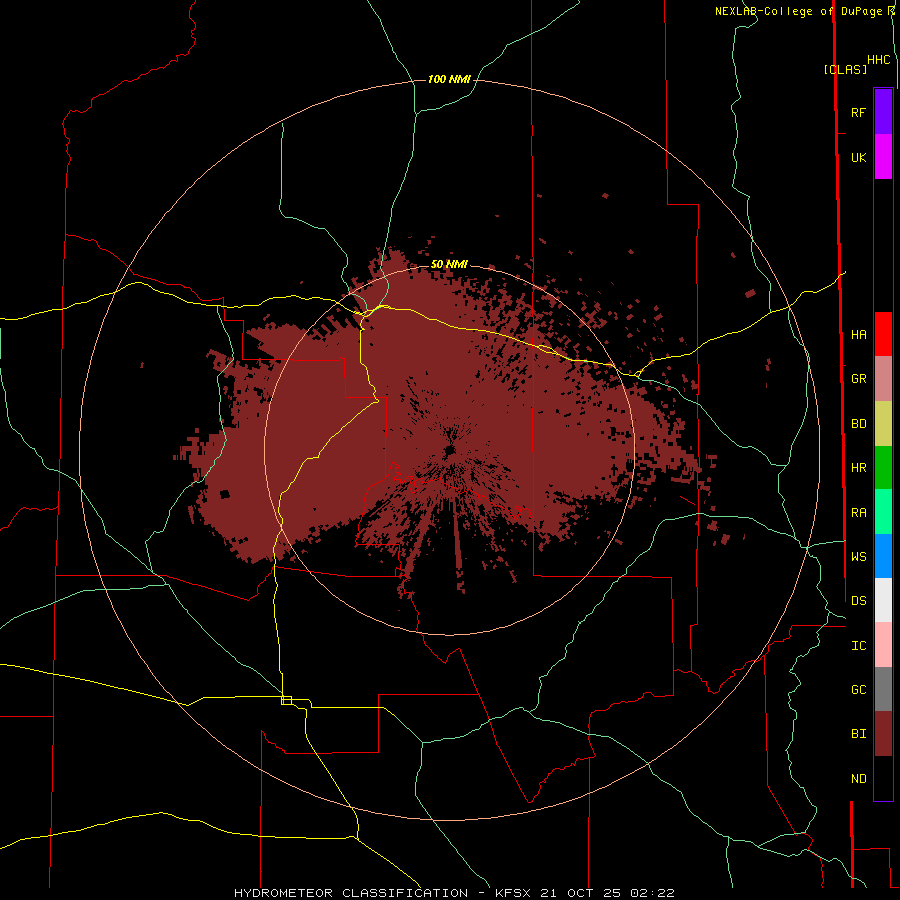Click the WS legend label
This screenshot has width=900, height=900.
coord(858,556)
